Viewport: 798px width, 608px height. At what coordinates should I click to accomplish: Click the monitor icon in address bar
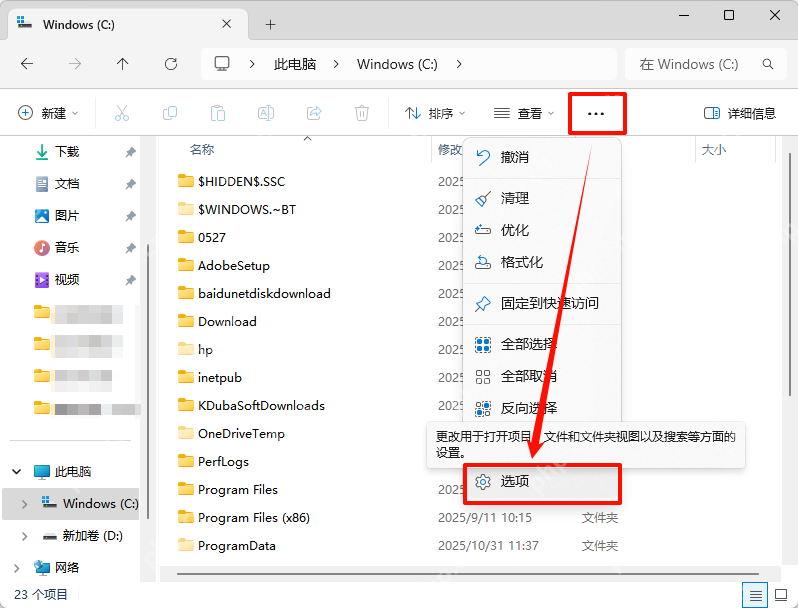[x=222, y=64]
